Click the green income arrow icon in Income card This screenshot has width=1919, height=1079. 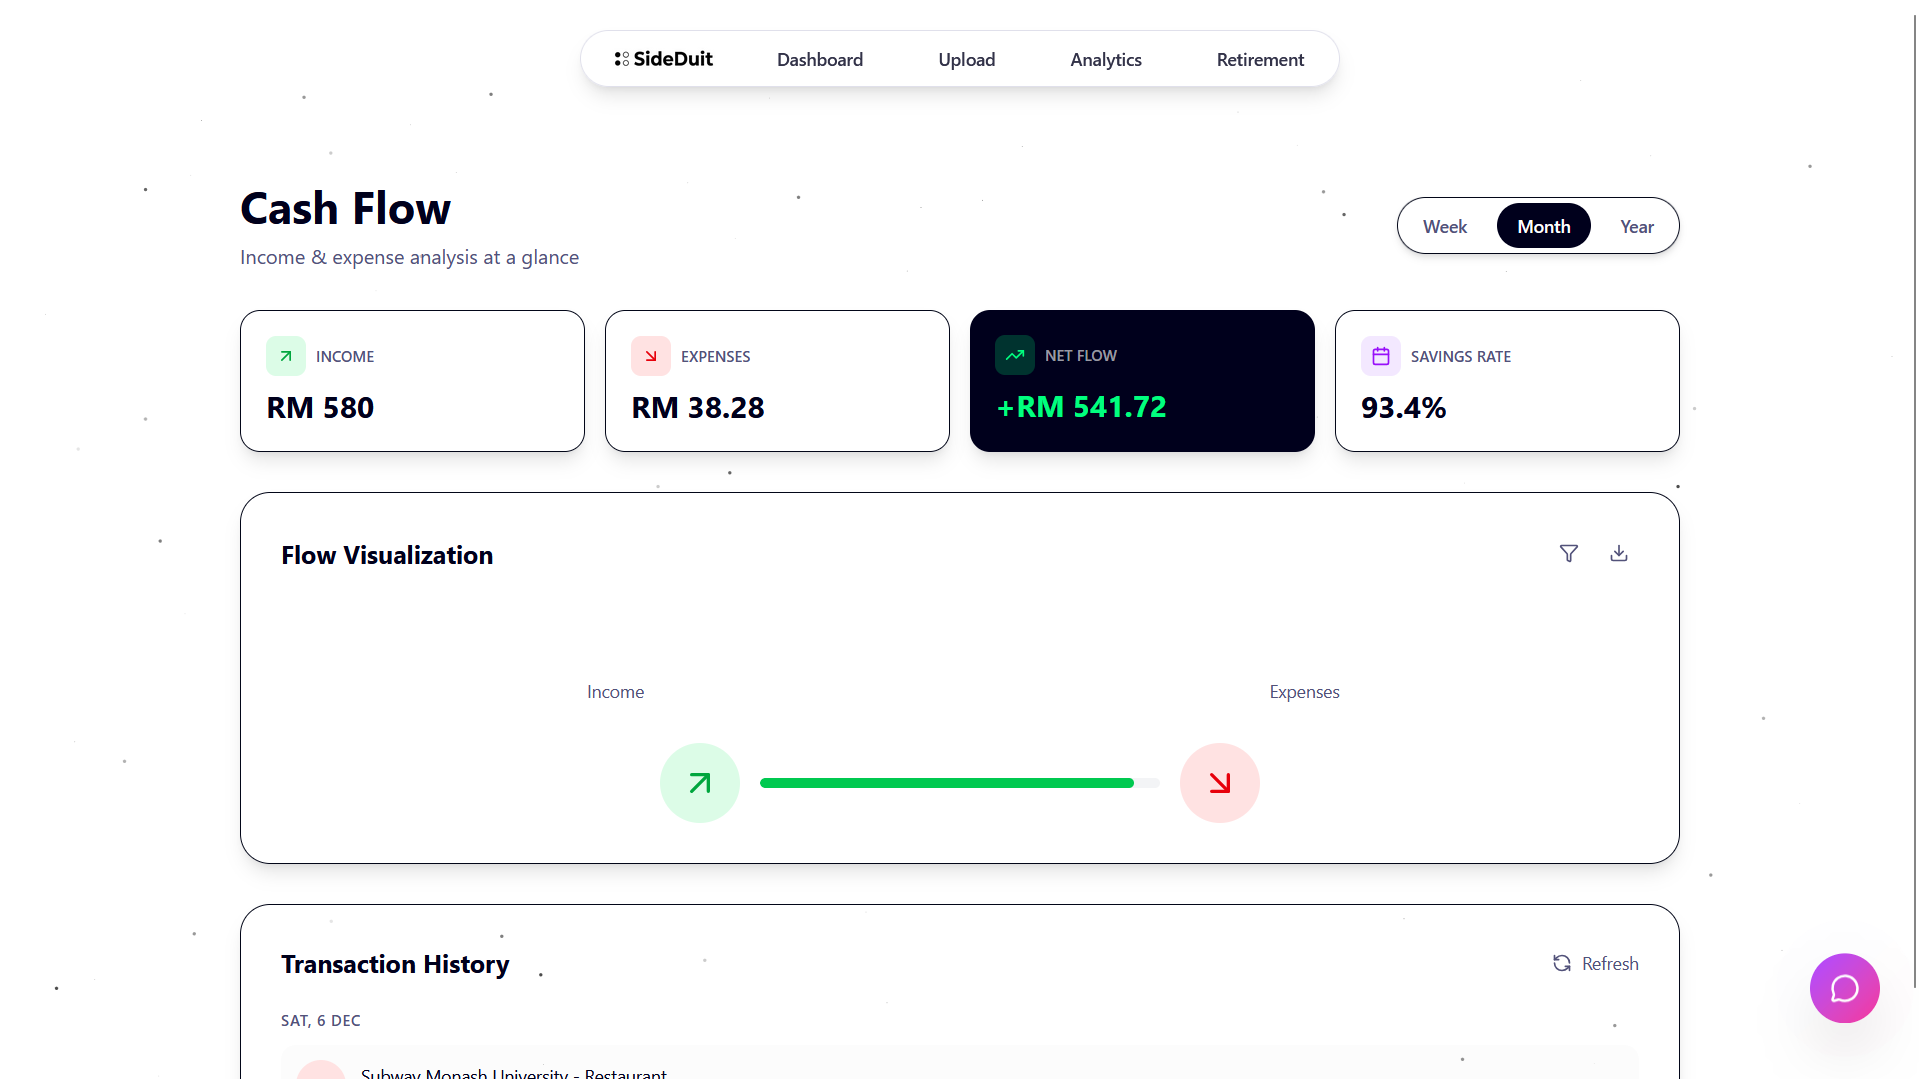pos(286,356)
